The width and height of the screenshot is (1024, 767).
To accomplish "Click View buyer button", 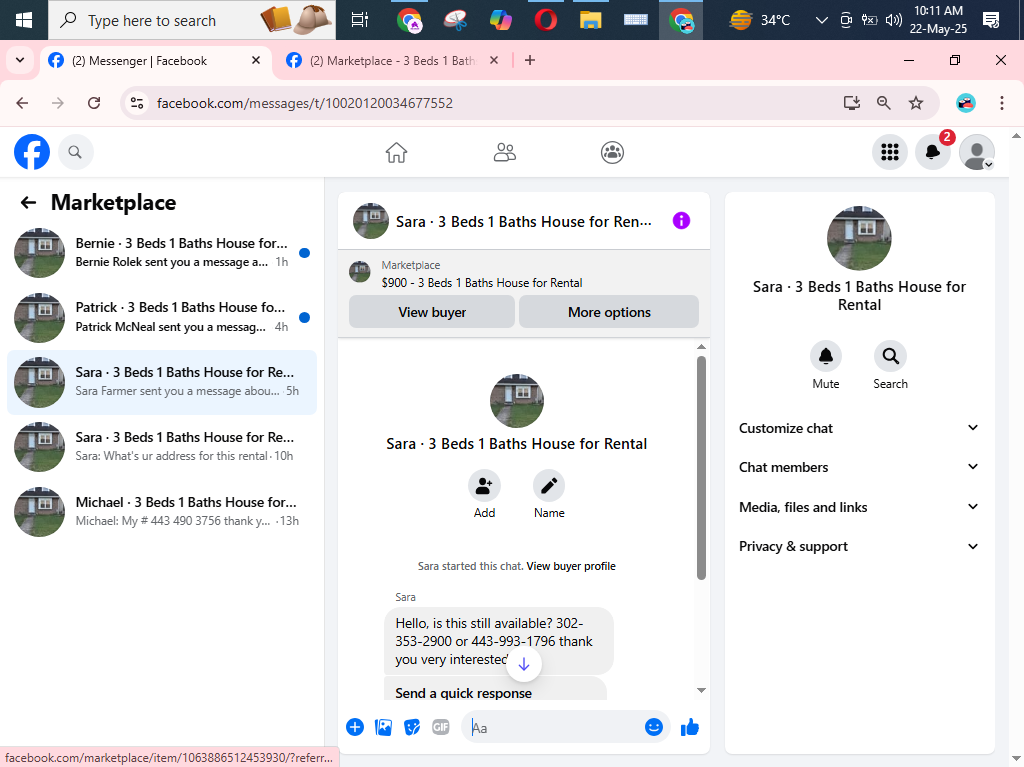I will point(432,312).
